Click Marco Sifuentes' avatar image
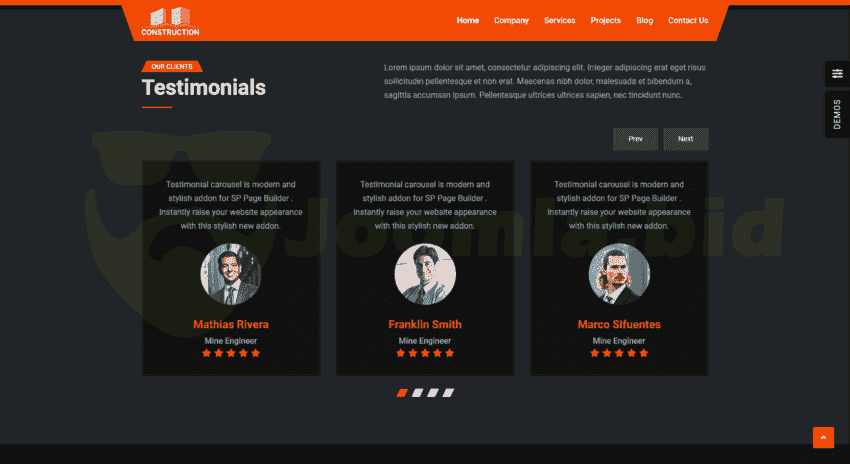 [x=619, y=274]
